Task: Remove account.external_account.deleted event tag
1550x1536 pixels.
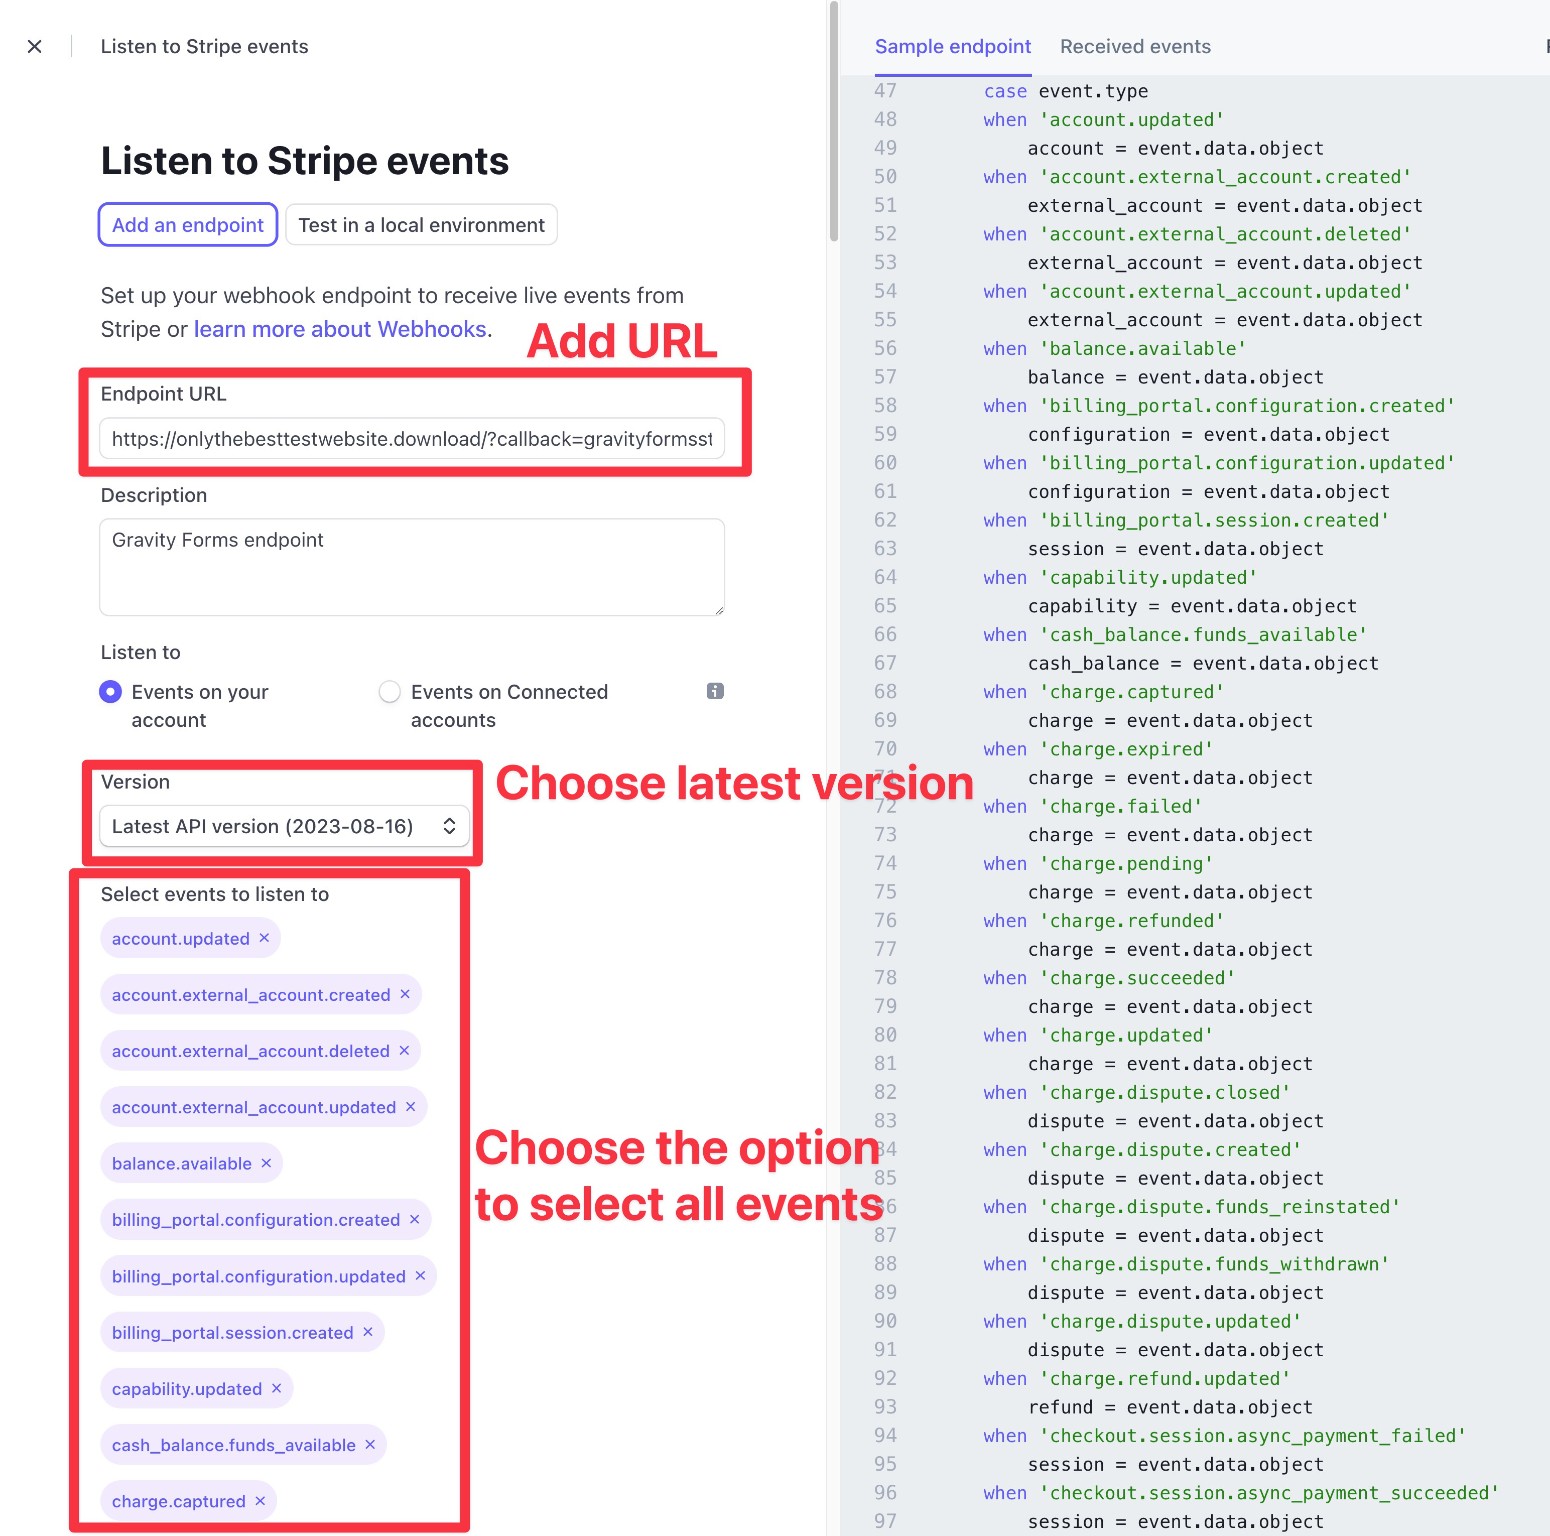Action: coord(404,1050)
